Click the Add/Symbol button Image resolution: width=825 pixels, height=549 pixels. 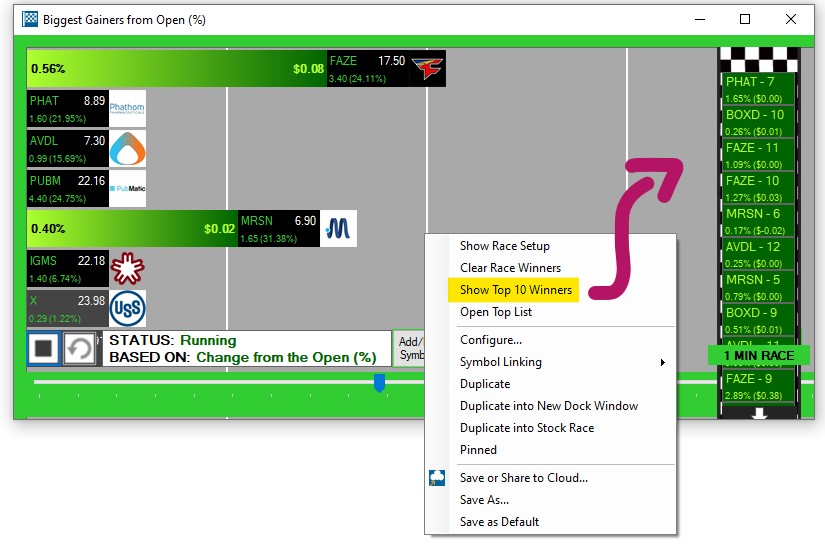pos(409,348)
